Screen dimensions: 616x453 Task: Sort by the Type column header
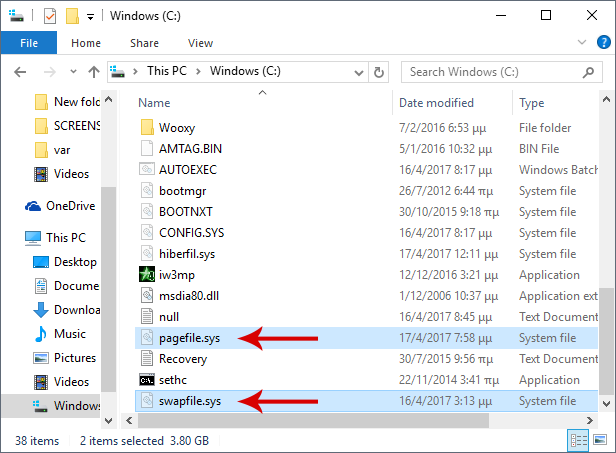(532, 103)
